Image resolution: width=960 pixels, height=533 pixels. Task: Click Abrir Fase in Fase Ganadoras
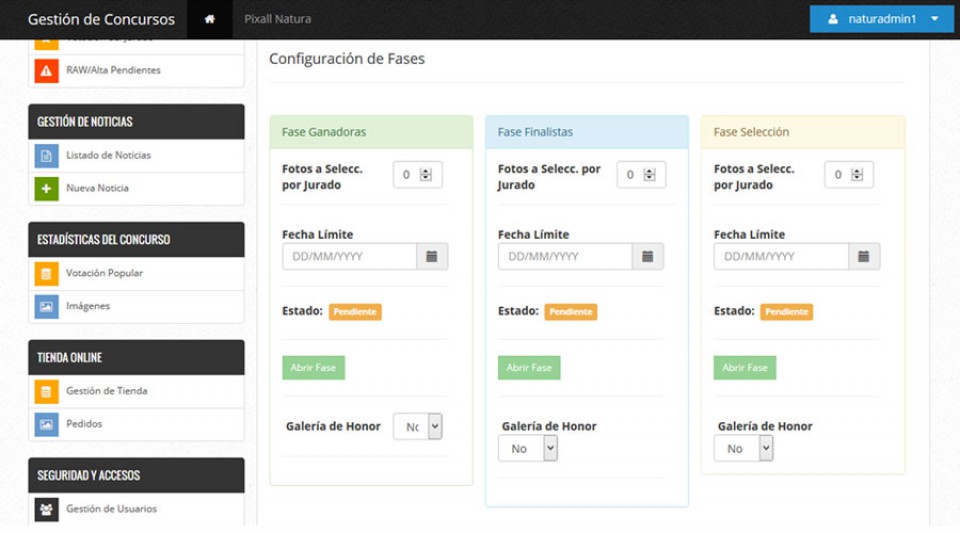tap(313, 368)
